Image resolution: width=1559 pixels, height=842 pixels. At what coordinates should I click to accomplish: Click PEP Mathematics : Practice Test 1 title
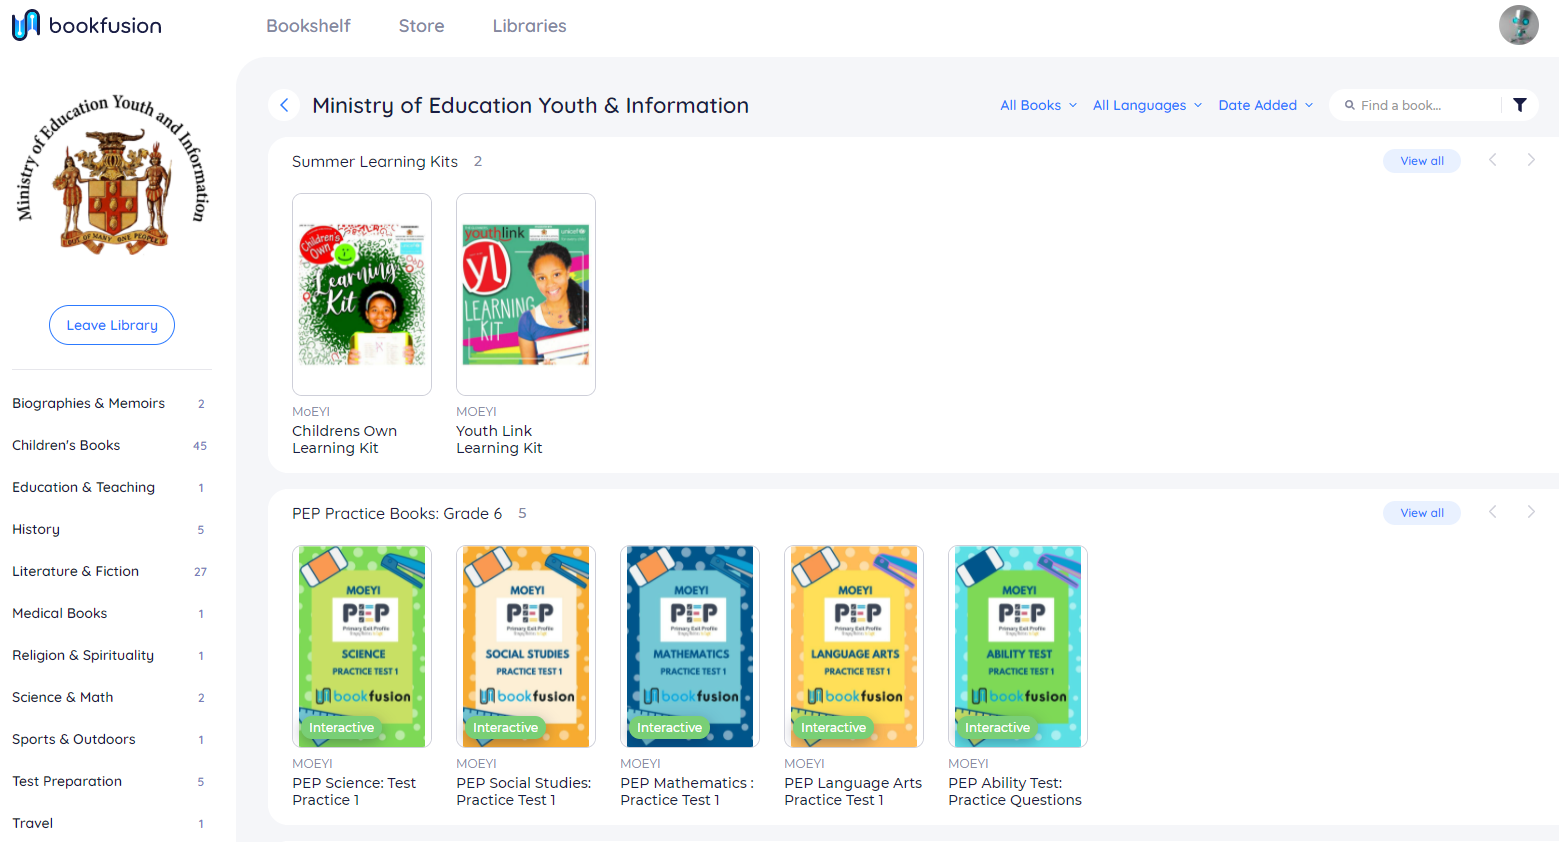687,791
